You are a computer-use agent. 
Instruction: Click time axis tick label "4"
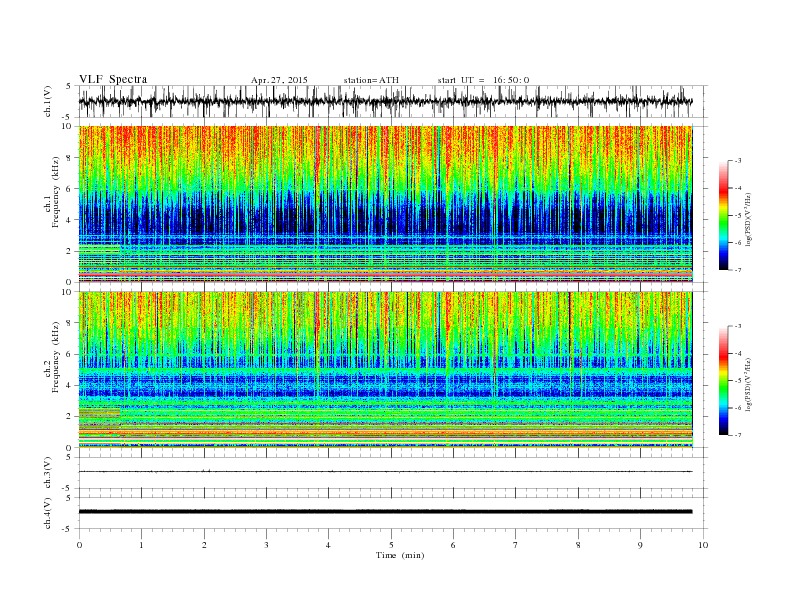(328, 545)
